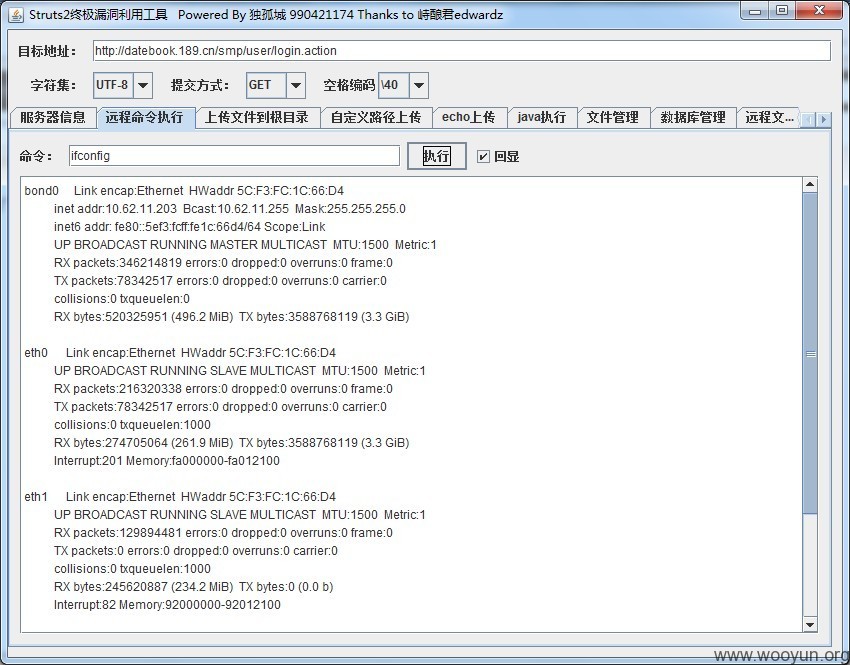Click the 'inet6 addr: fe80::5ef3' line

[189, 227]
